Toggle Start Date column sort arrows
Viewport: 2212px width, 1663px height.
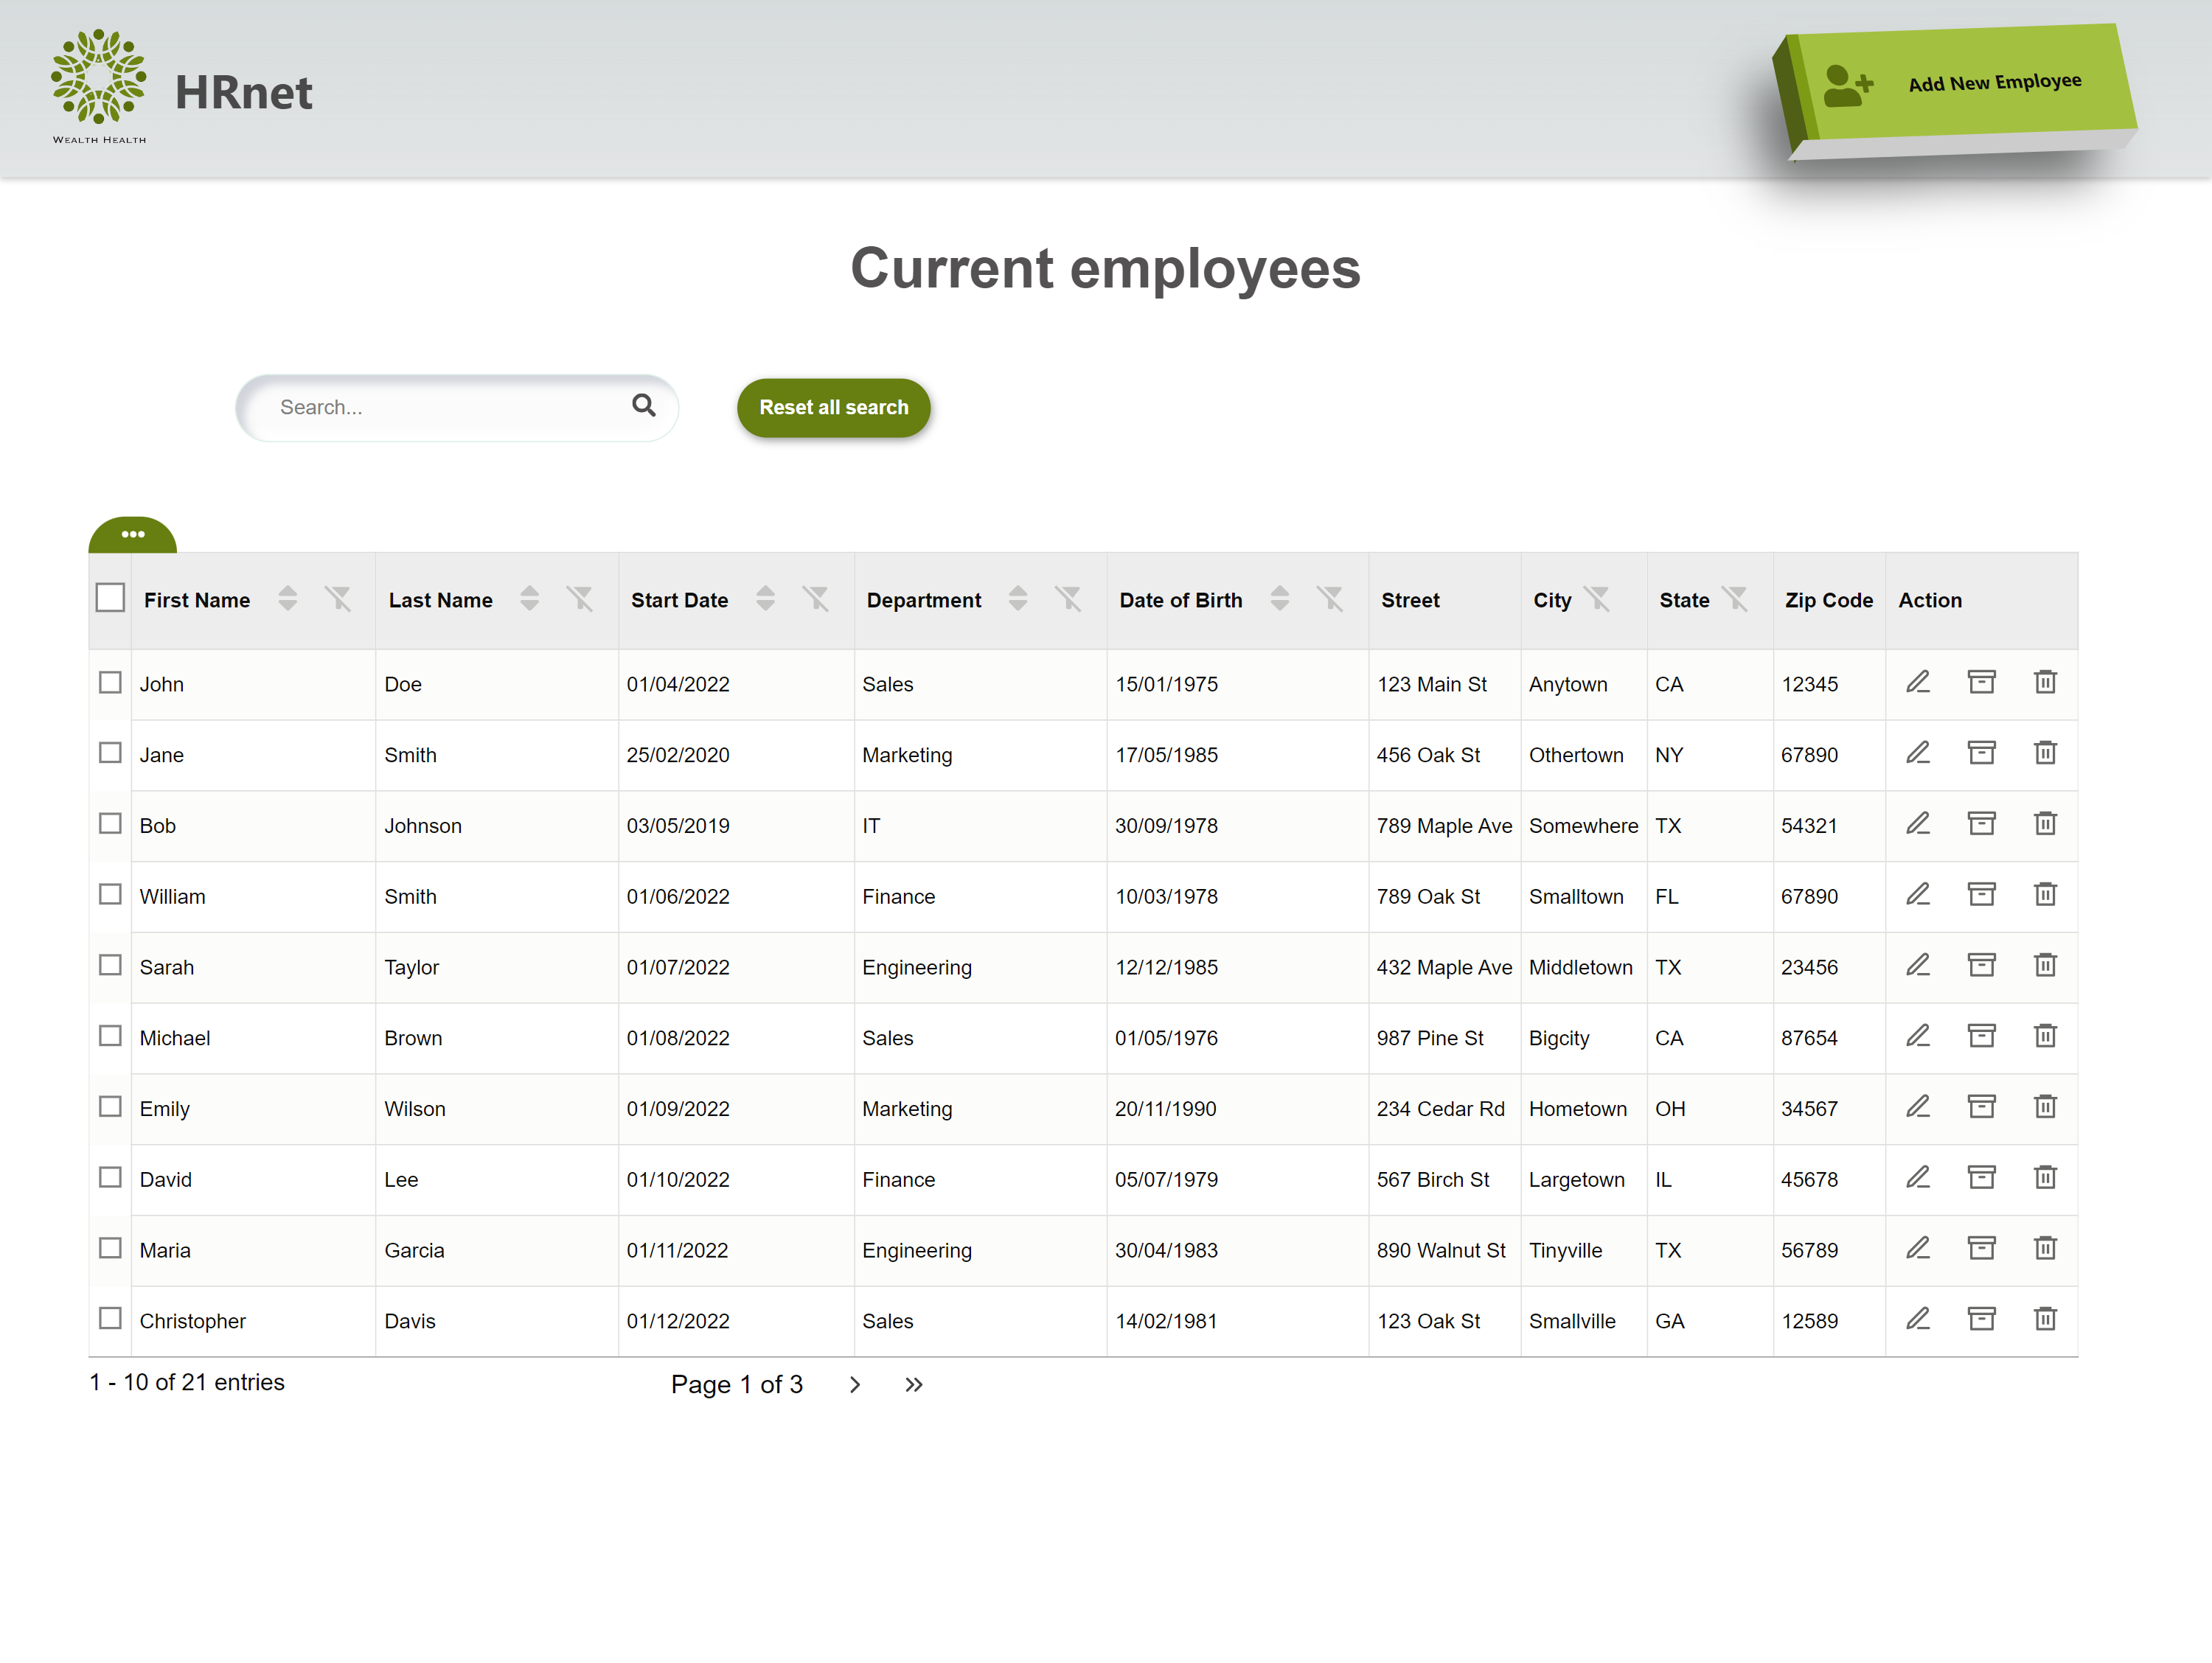[x=766, y=599]
